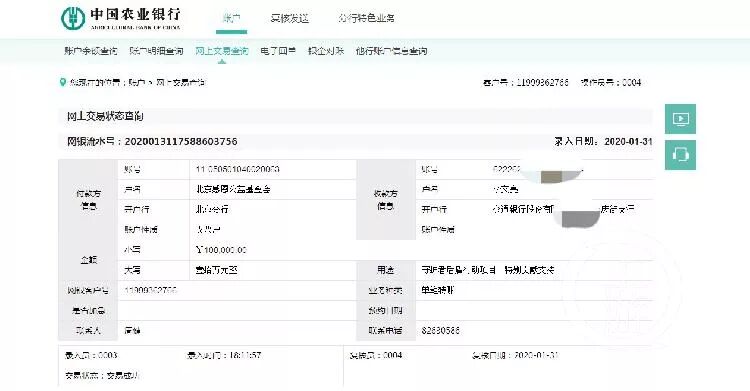Screen dimensions: 750x391
Task: Select the 账户 top tab
Action: [232, 18]
